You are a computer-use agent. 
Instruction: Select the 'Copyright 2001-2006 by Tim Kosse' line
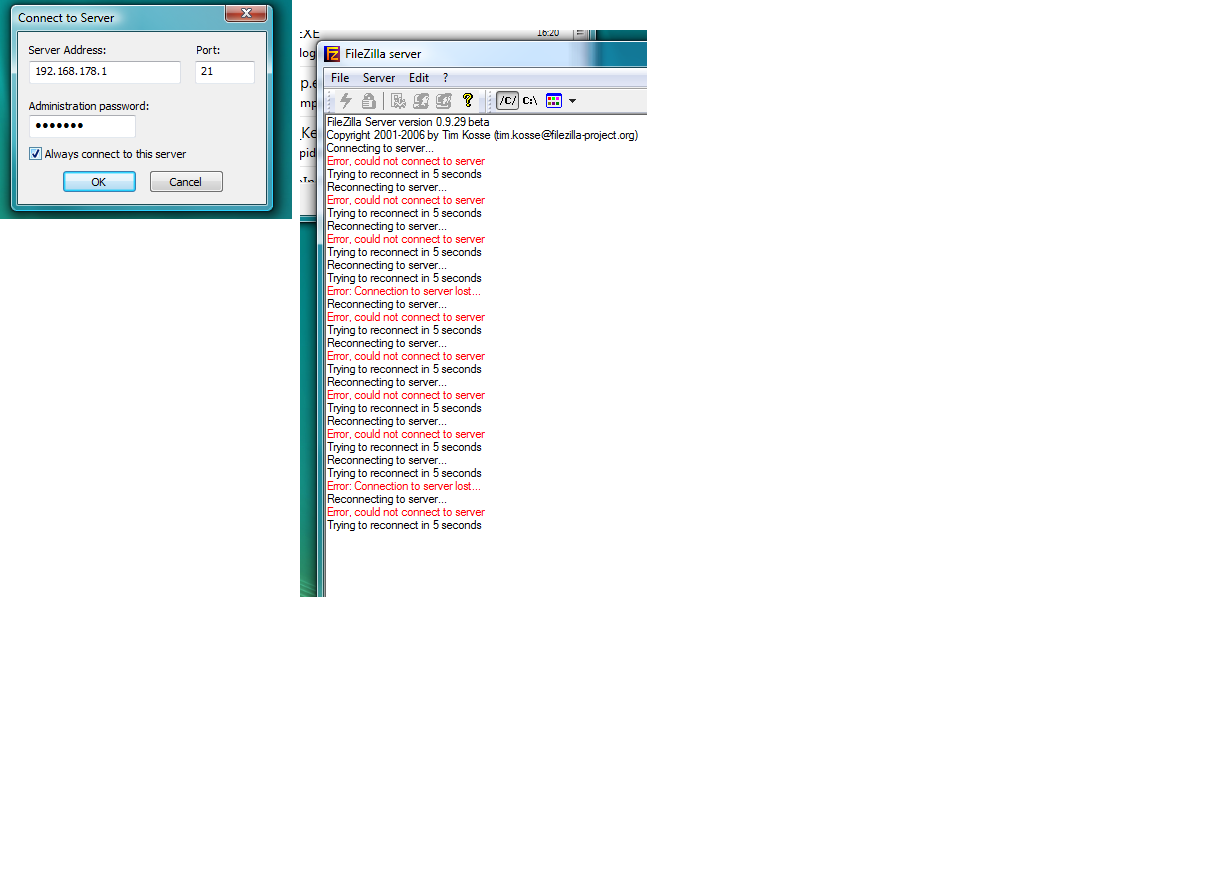pyautogui.click(x=482, y=135)
